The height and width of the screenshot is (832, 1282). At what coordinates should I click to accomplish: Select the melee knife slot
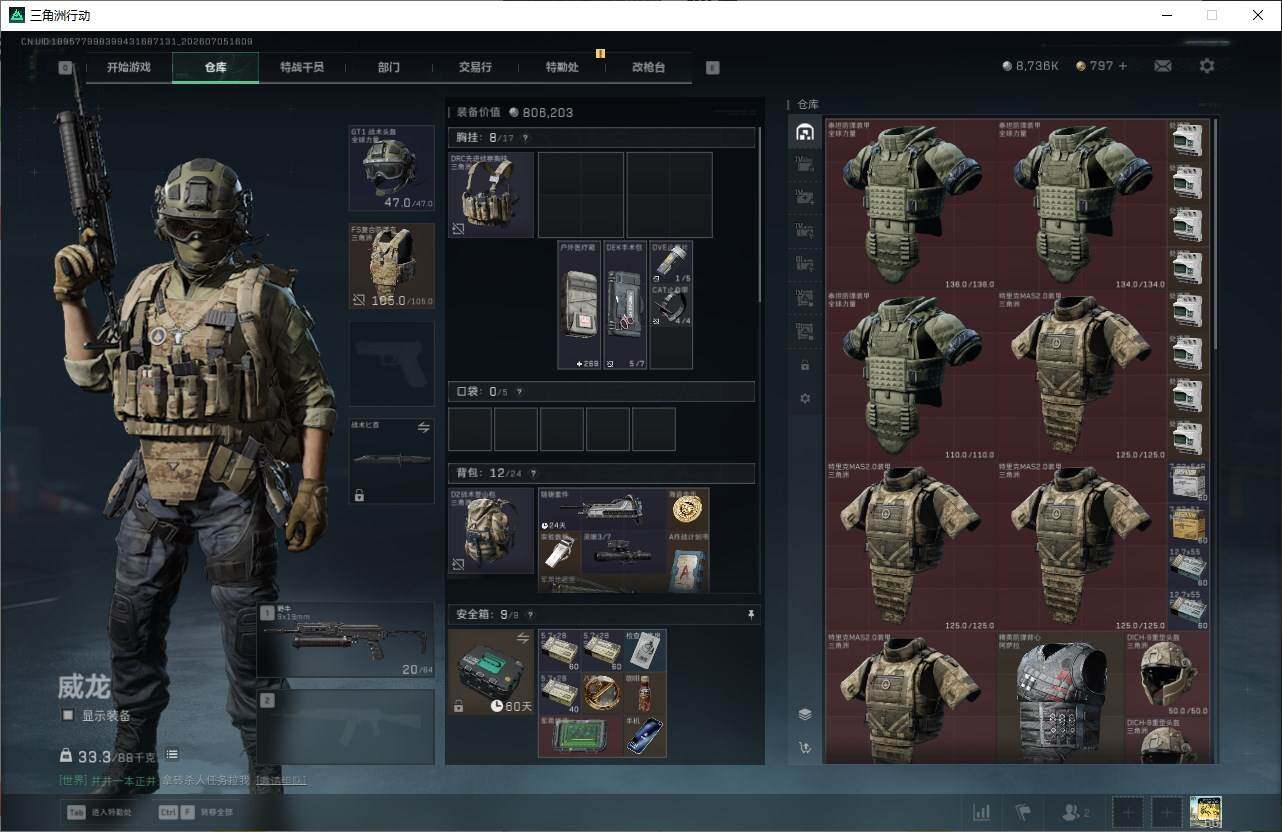391,462
